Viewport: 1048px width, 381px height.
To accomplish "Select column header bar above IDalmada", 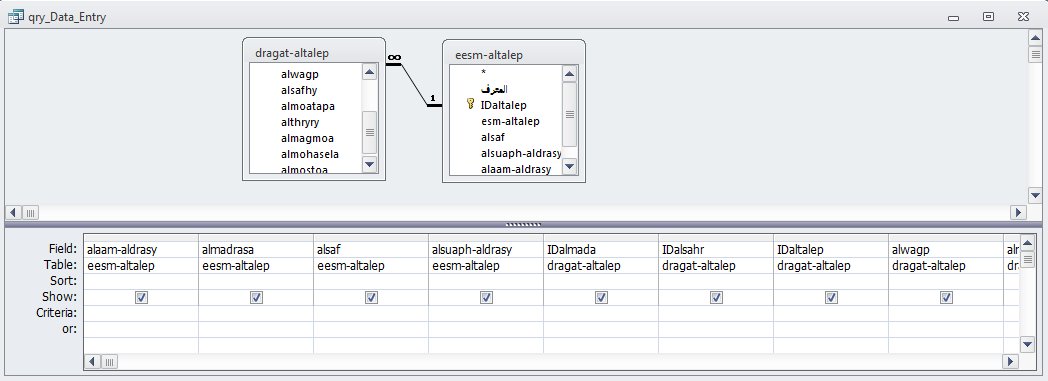I will (601, 238).
